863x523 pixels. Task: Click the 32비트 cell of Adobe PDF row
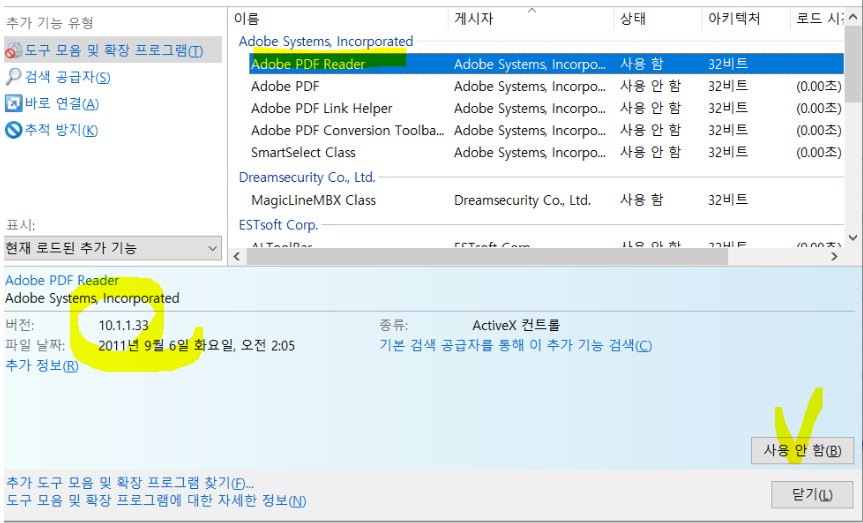(x=728, y=86)
